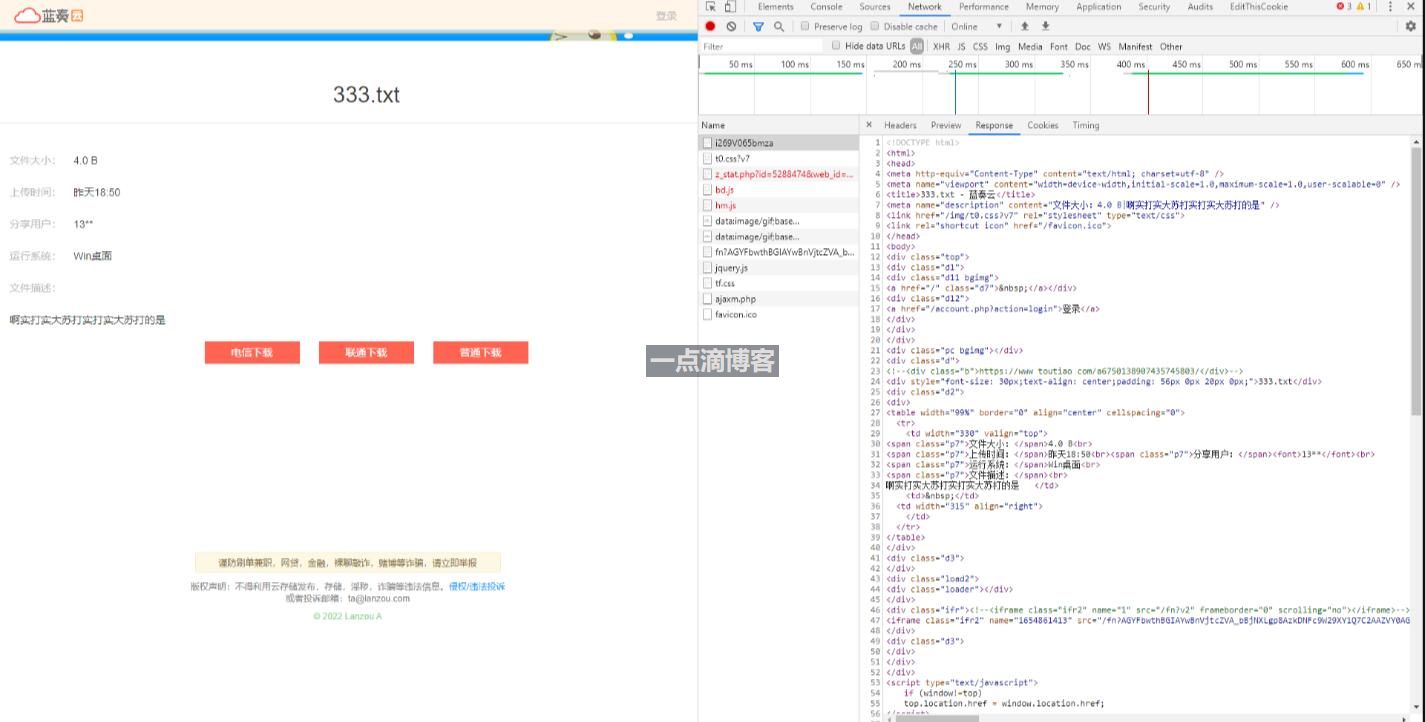Toggle the device toolbar icon

[728, 6]
